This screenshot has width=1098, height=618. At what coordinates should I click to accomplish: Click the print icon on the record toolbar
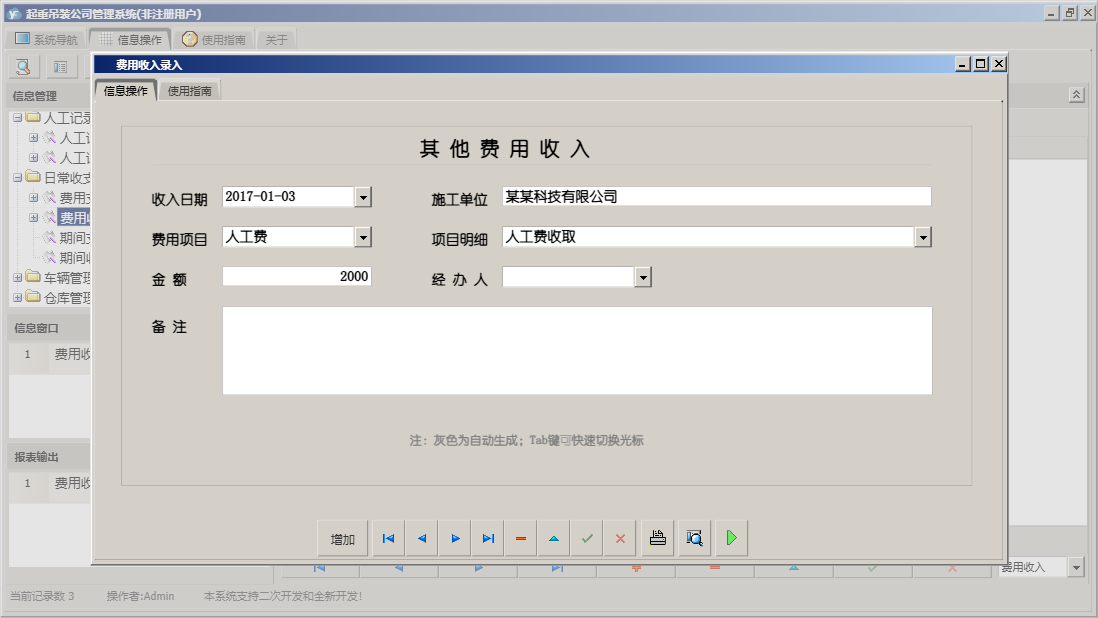coord(657,537)
